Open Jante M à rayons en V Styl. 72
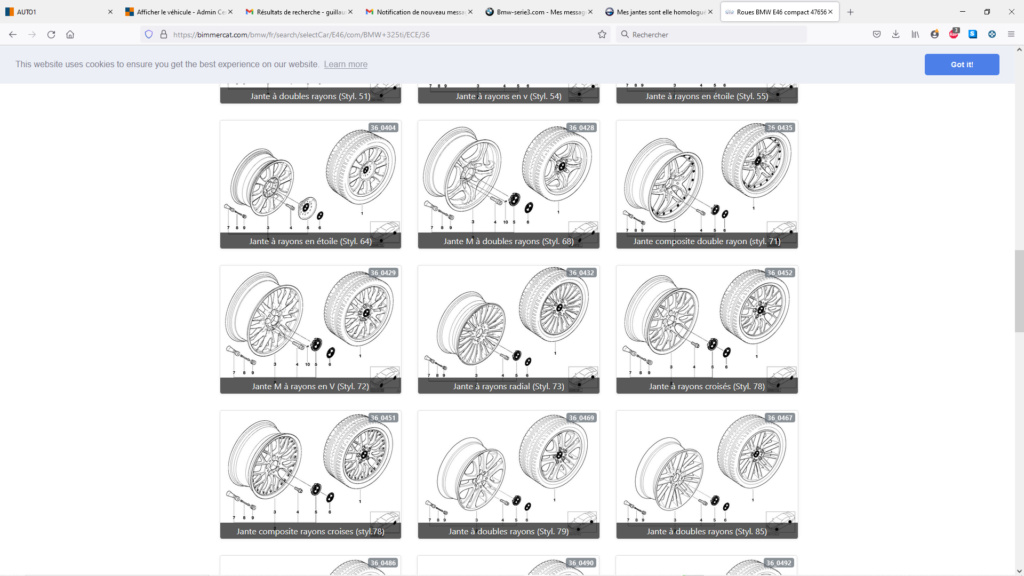The width and height of the screenshot is (1024, 576). tap(310, 329)
